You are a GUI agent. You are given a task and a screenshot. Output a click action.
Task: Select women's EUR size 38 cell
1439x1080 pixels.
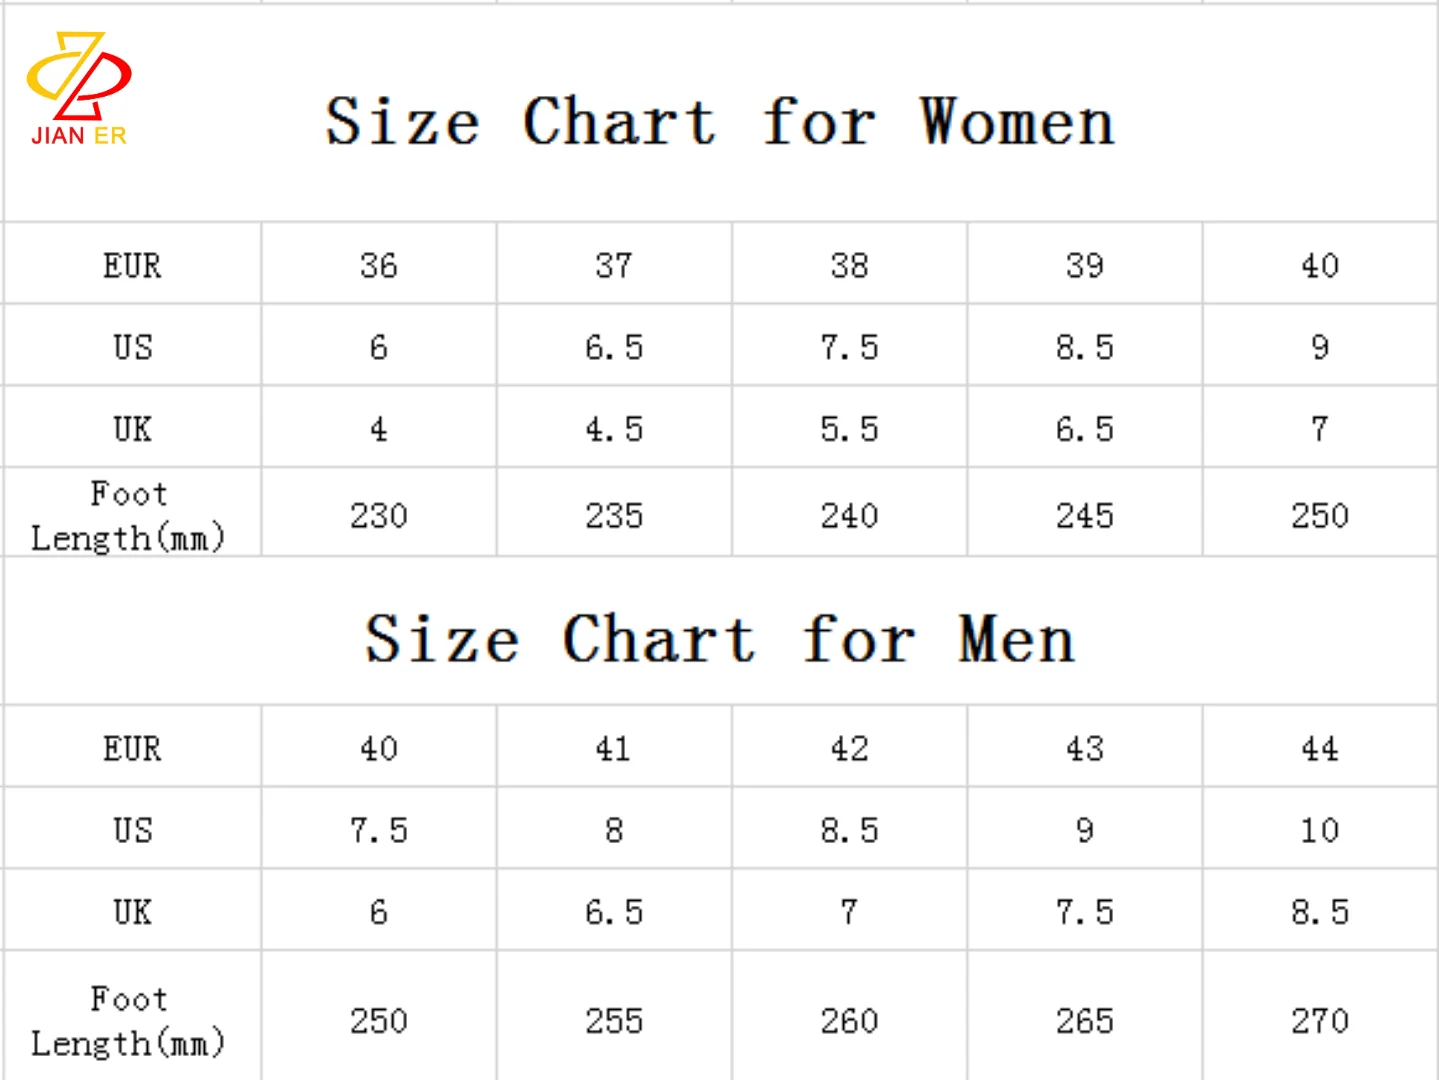pos(849,266)
